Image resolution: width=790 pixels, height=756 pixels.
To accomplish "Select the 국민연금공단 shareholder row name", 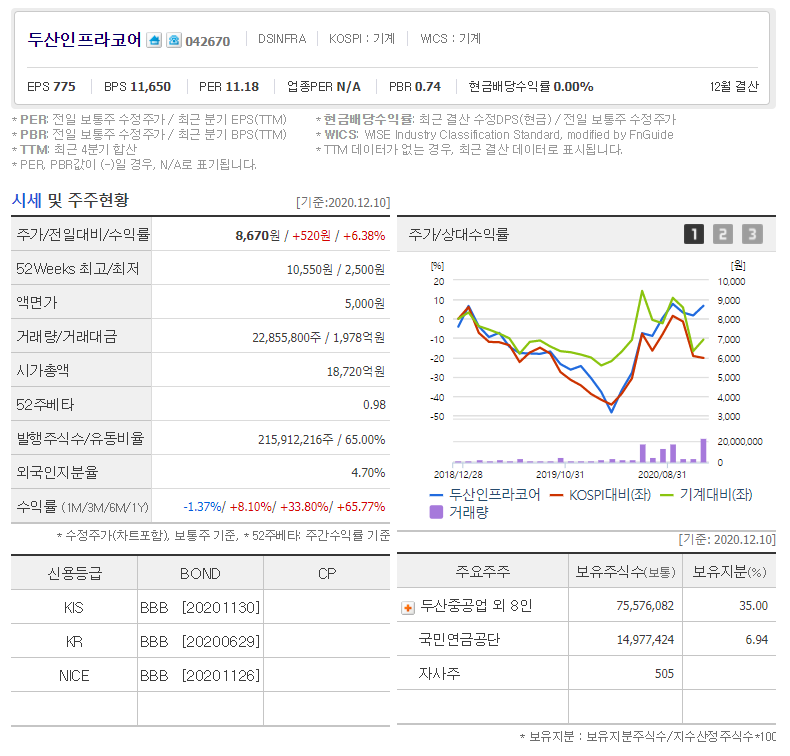I will pos(459,640).
